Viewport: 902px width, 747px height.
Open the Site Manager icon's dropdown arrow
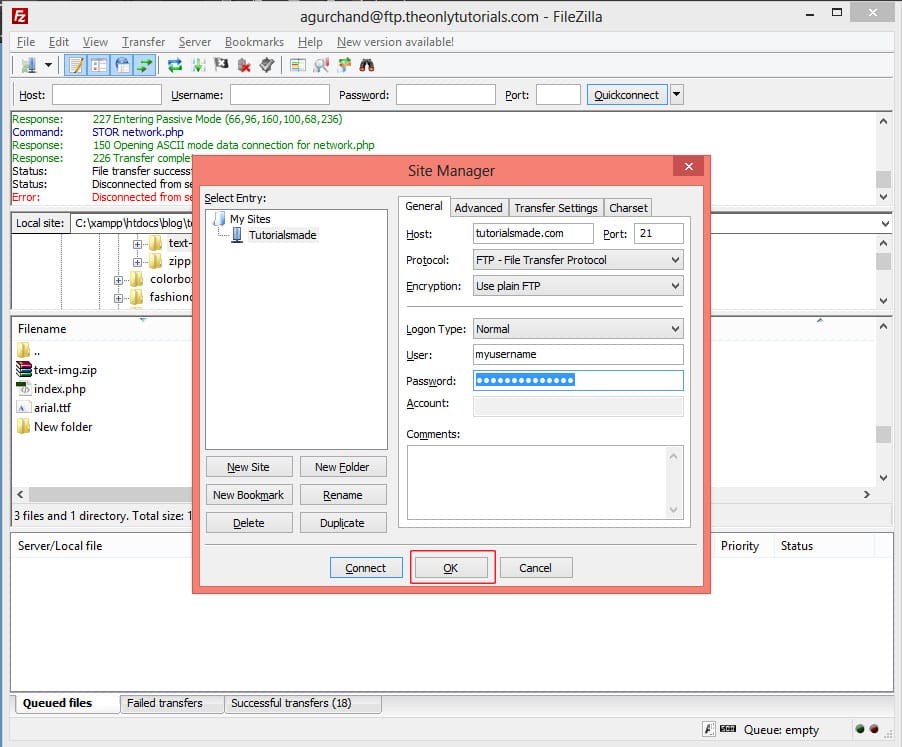pyautogui.click(x=48, y=65)
